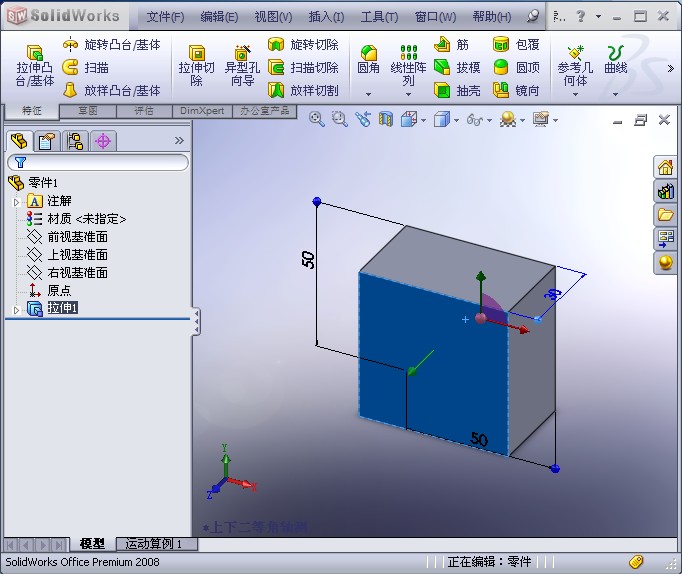Click the Extruded Boss/Base (拉伸凸台/基体) tool

tap(35, 65)
